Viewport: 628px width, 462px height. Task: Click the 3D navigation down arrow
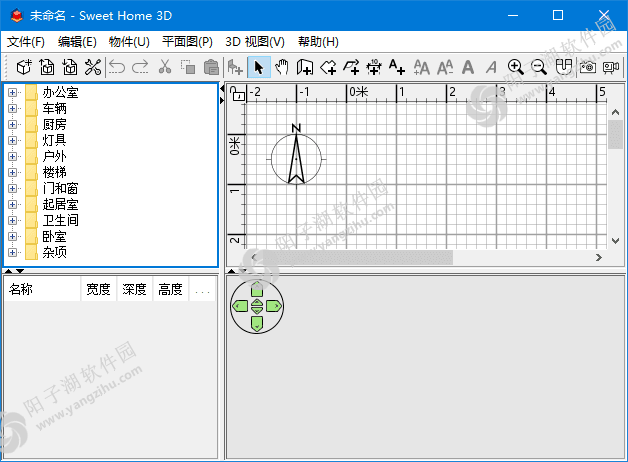coord(257,323)
